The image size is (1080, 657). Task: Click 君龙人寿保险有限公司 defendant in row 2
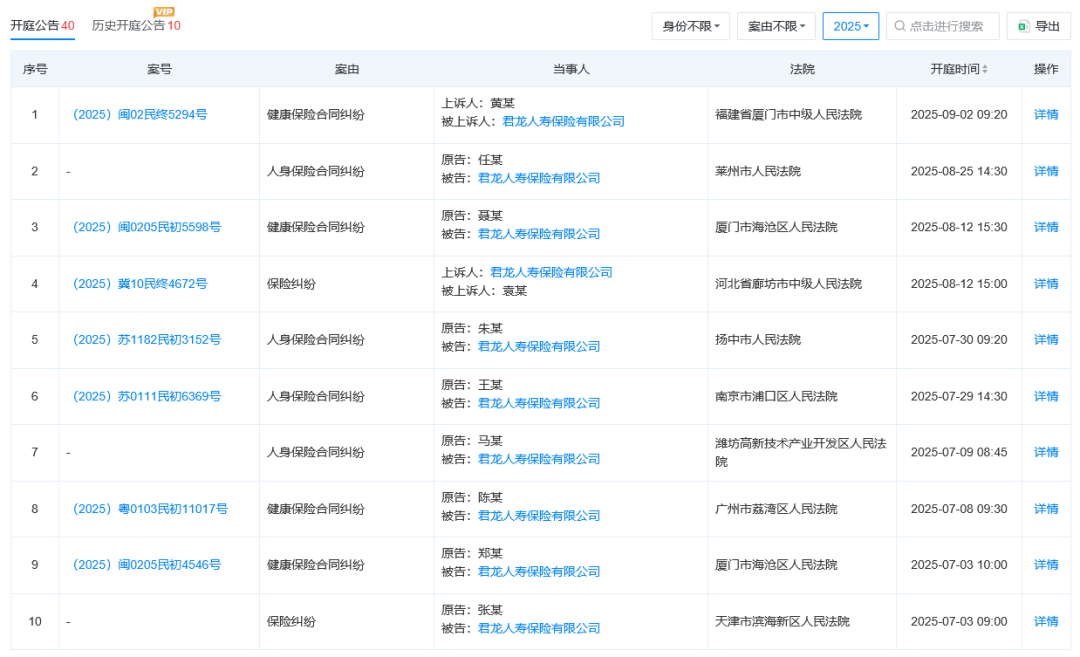click(x=539, y=178)
